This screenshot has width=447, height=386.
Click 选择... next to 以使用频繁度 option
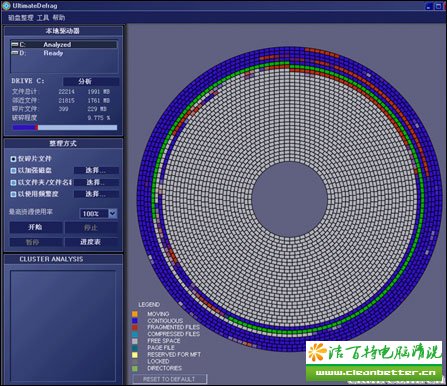coord(96,194)
